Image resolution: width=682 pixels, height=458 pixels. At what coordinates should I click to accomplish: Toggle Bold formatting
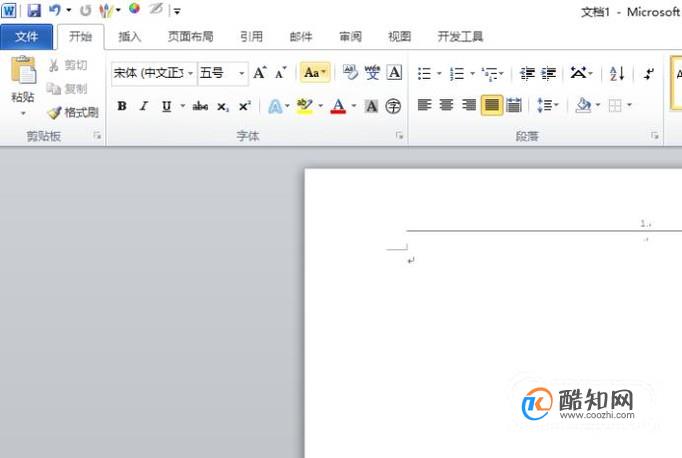click(x=122, y=106)
